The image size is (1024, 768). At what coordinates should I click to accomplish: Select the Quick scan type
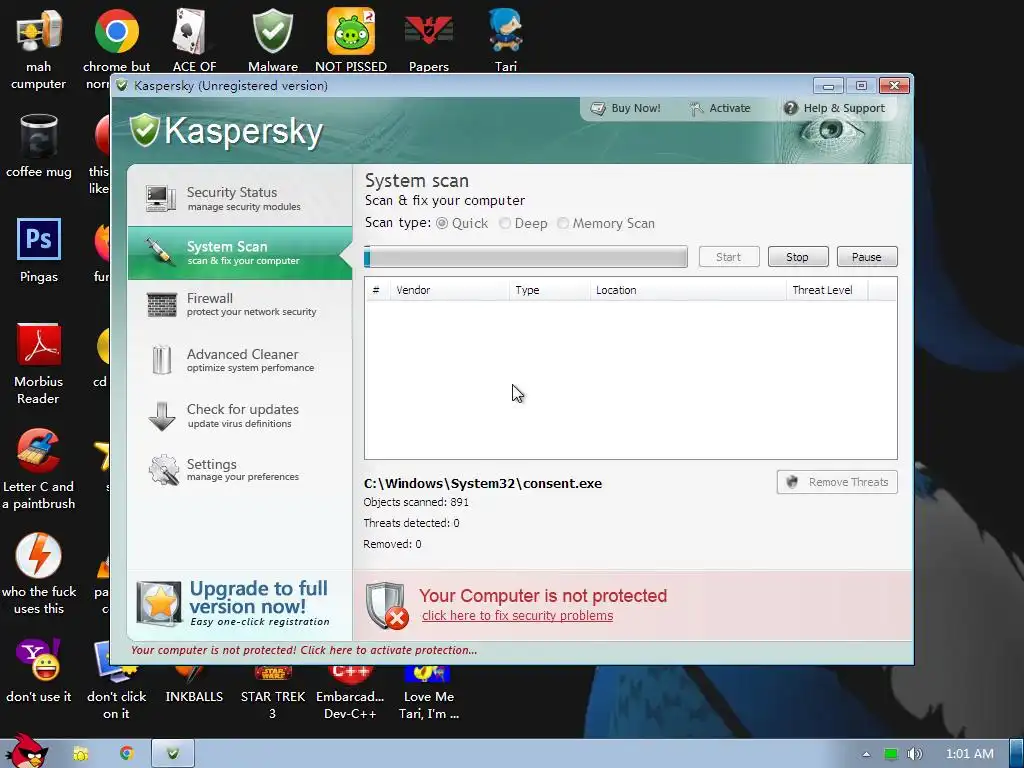[x=442, y=223]
